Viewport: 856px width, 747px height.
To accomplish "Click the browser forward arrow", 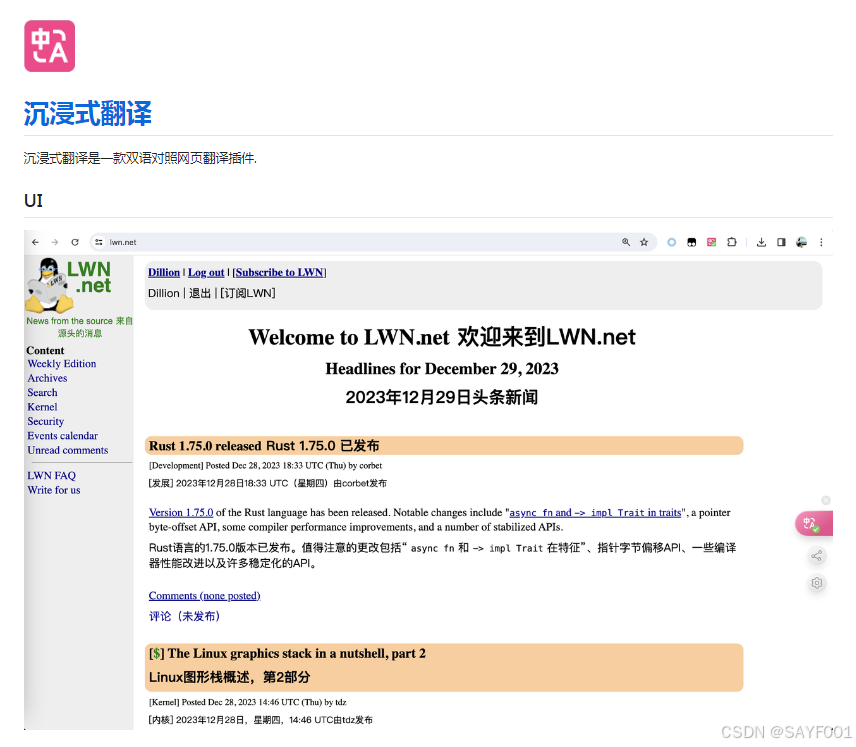I will [55, 242].
